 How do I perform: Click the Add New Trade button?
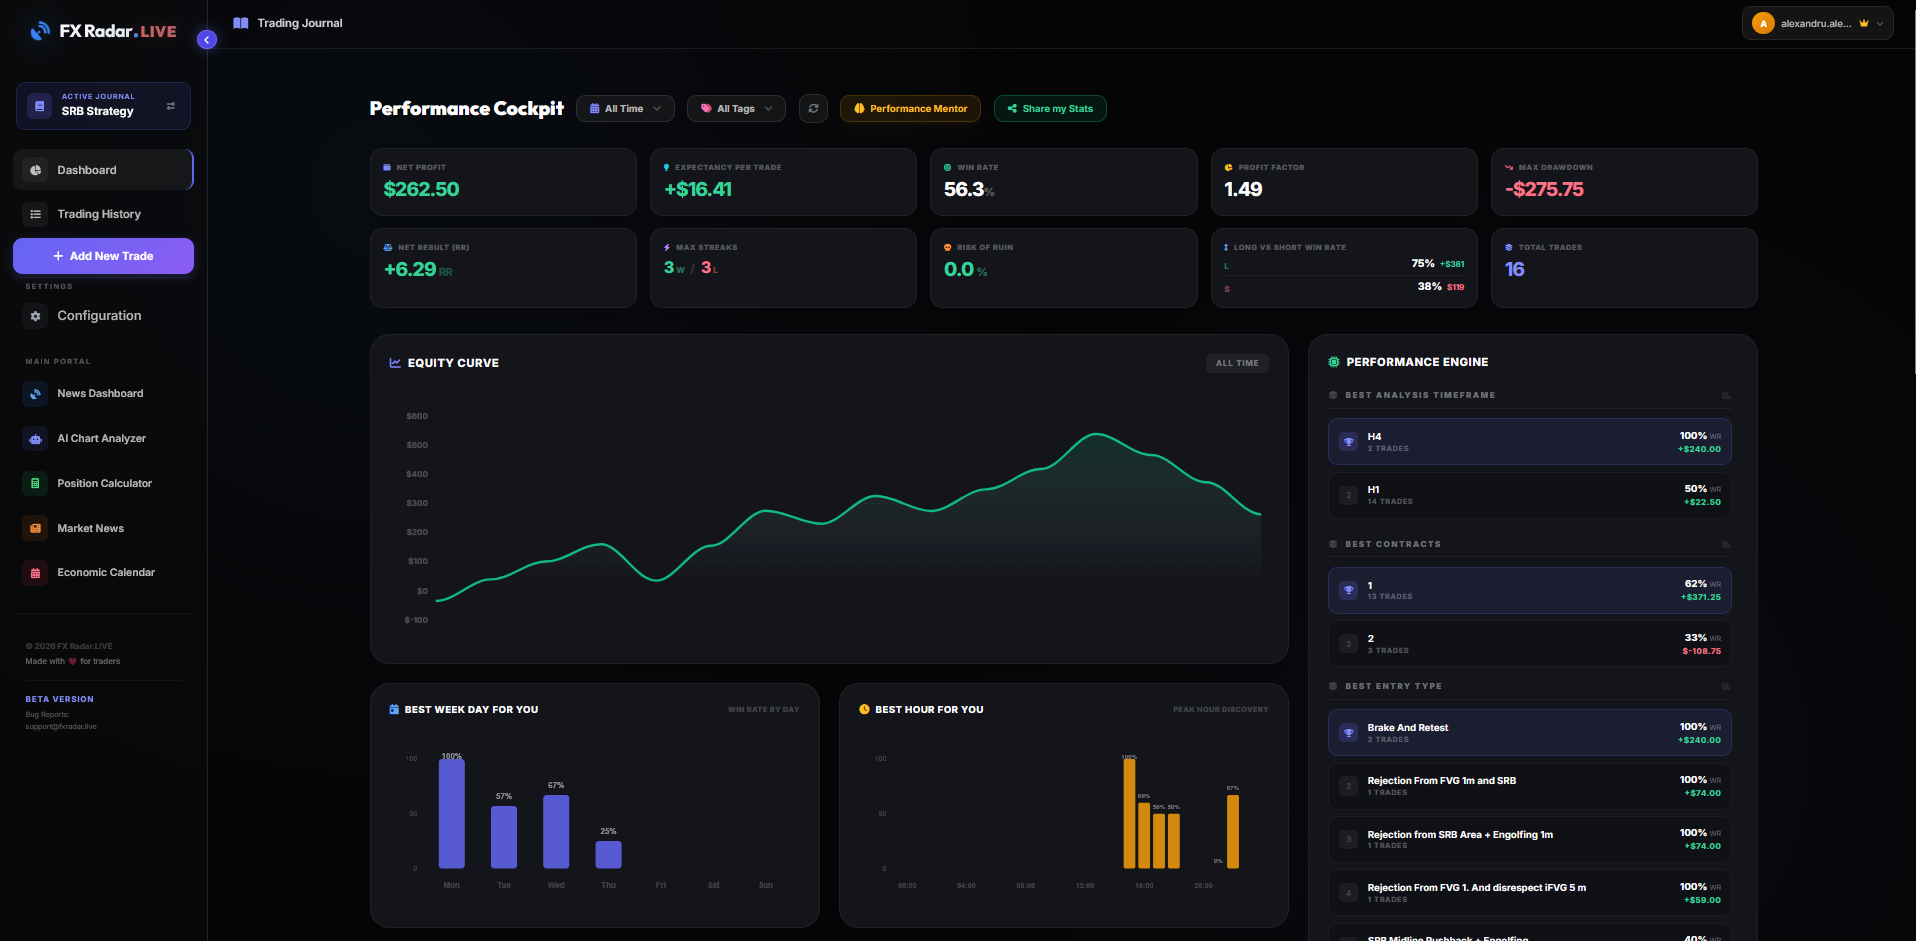click(103, 256)
